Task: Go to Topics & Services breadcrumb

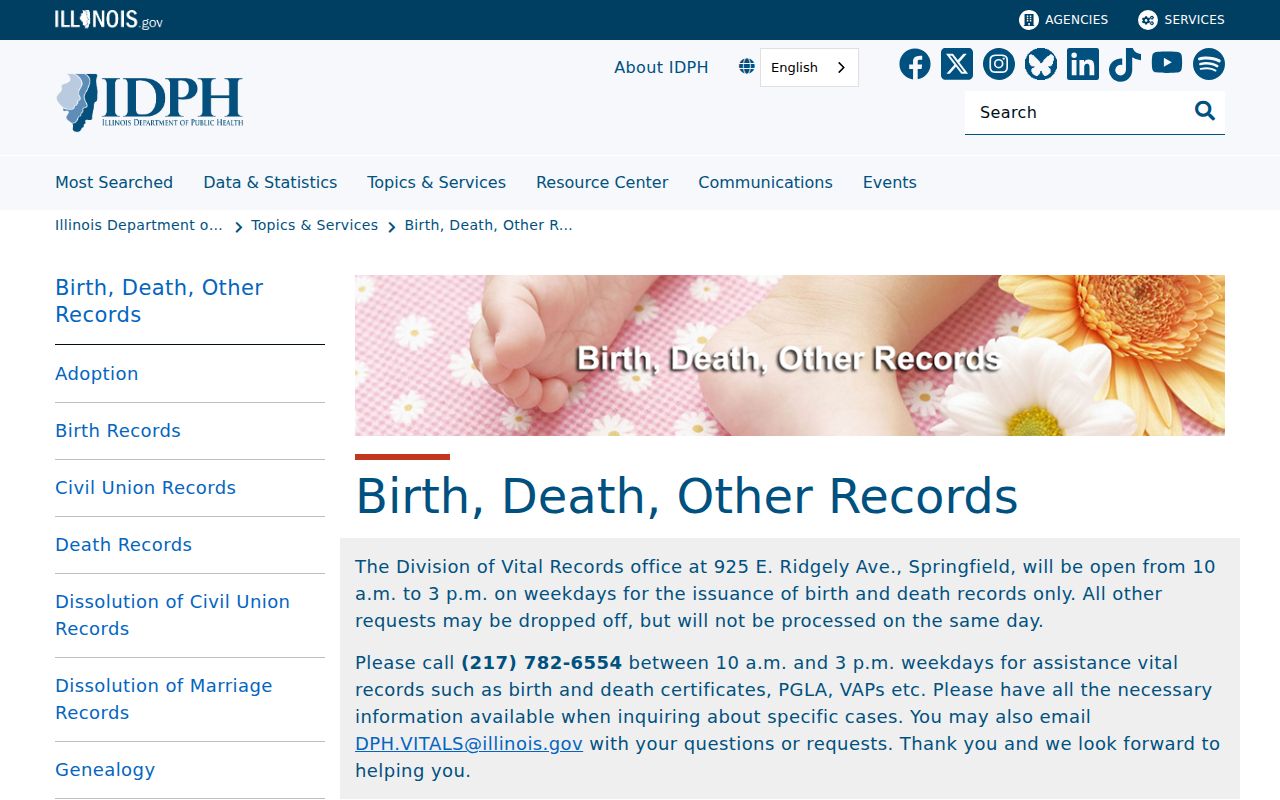Action: click(x=314, y=225)
